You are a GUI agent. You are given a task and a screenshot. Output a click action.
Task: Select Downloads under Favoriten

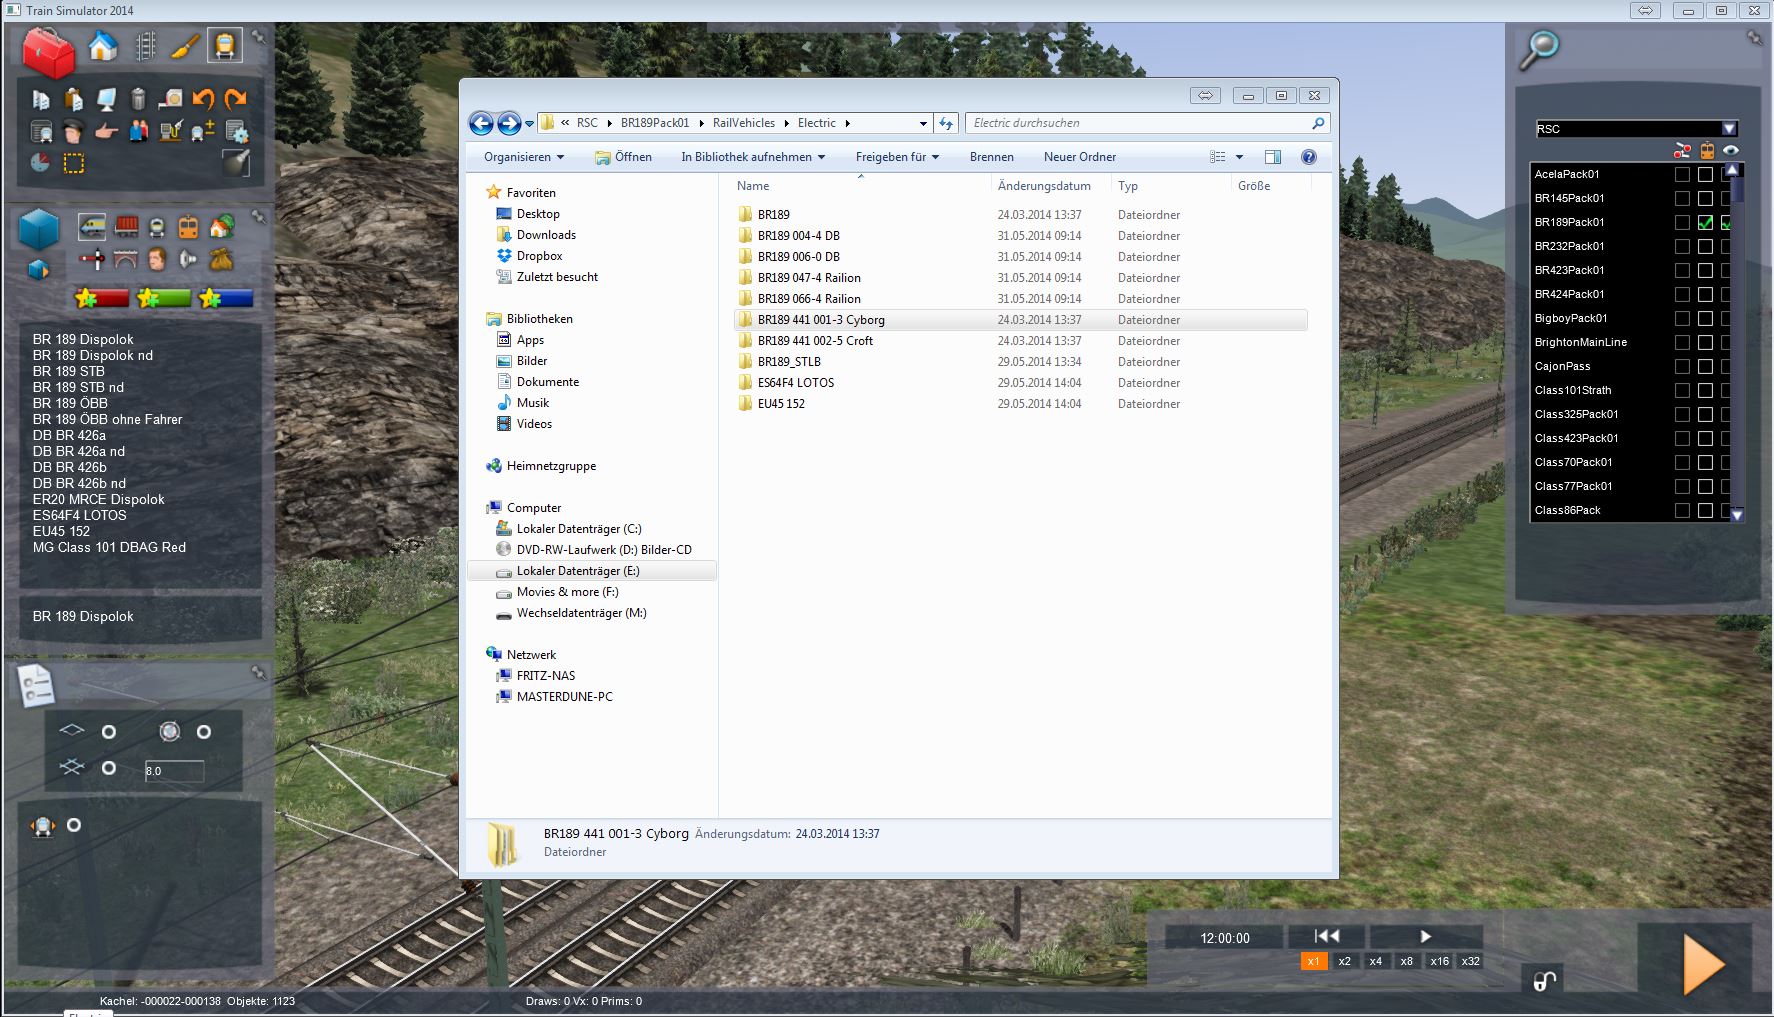[x=546, y=235]
